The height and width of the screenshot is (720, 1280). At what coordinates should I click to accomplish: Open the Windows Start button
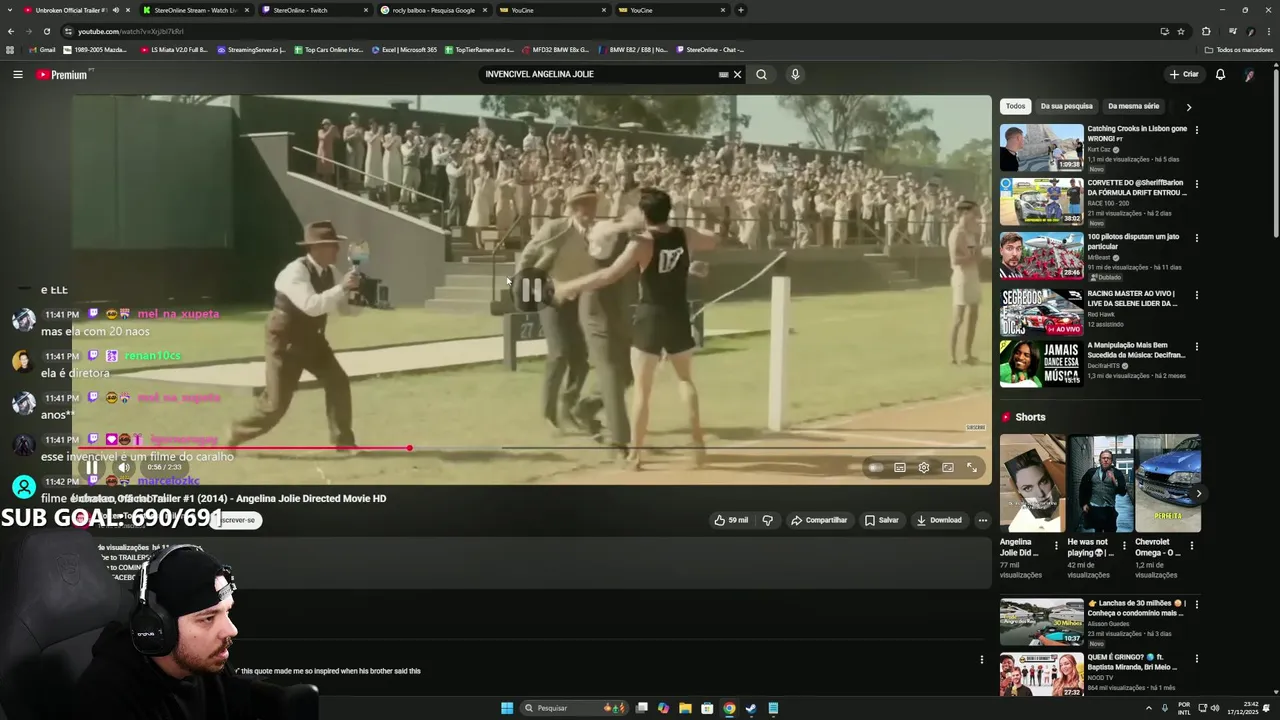(x=507, y=708)
